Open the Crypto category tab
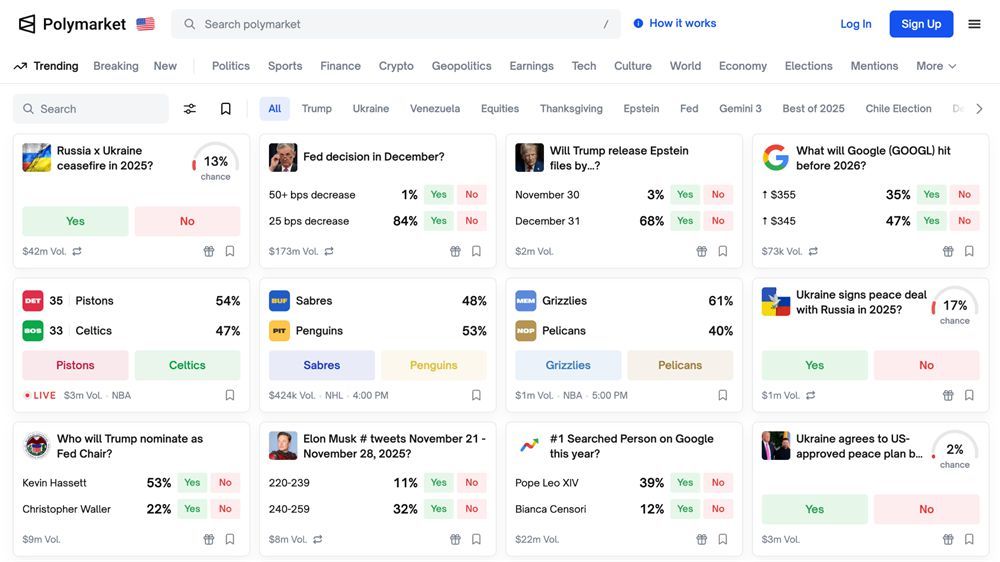 396,66
